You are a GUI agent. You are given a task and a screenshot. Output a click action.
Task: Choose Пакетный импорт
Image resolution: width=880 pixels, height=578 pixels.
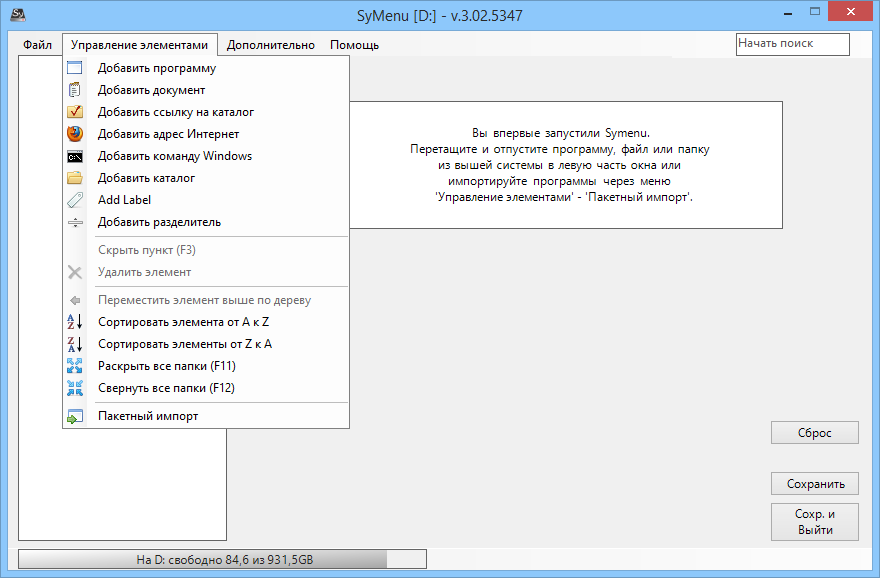206,416
